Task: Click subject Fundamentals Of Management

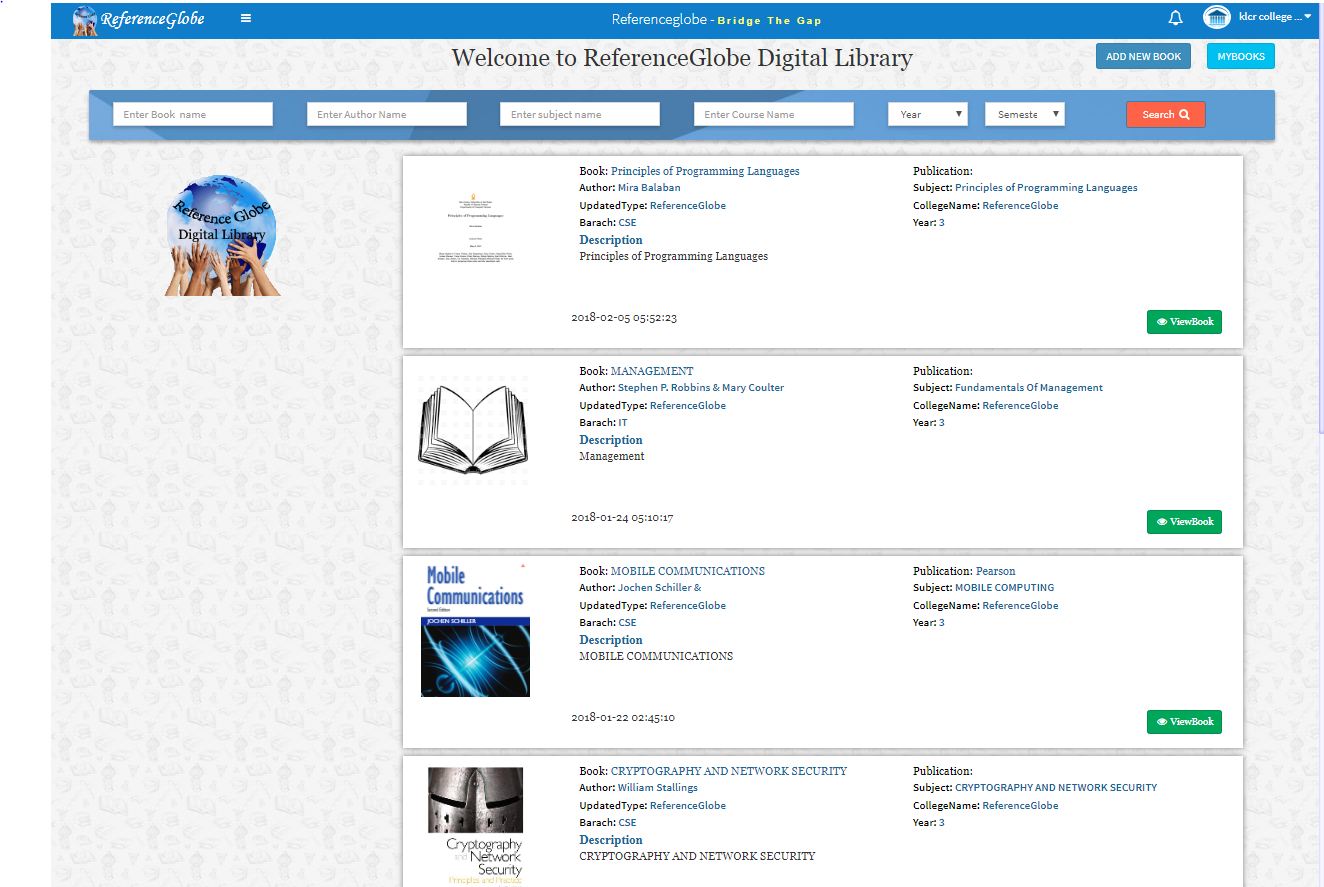Action: point(1029,388)
